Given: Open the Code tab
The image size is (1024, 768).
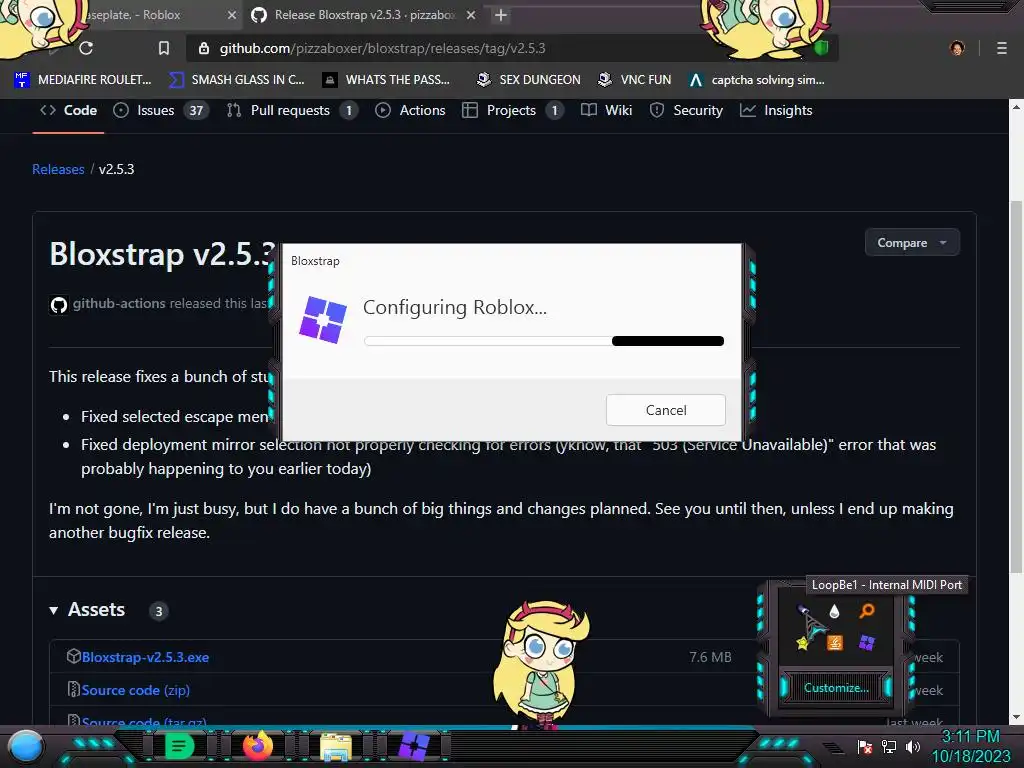Looking at the screenshot, I should (x=69, y=110).
